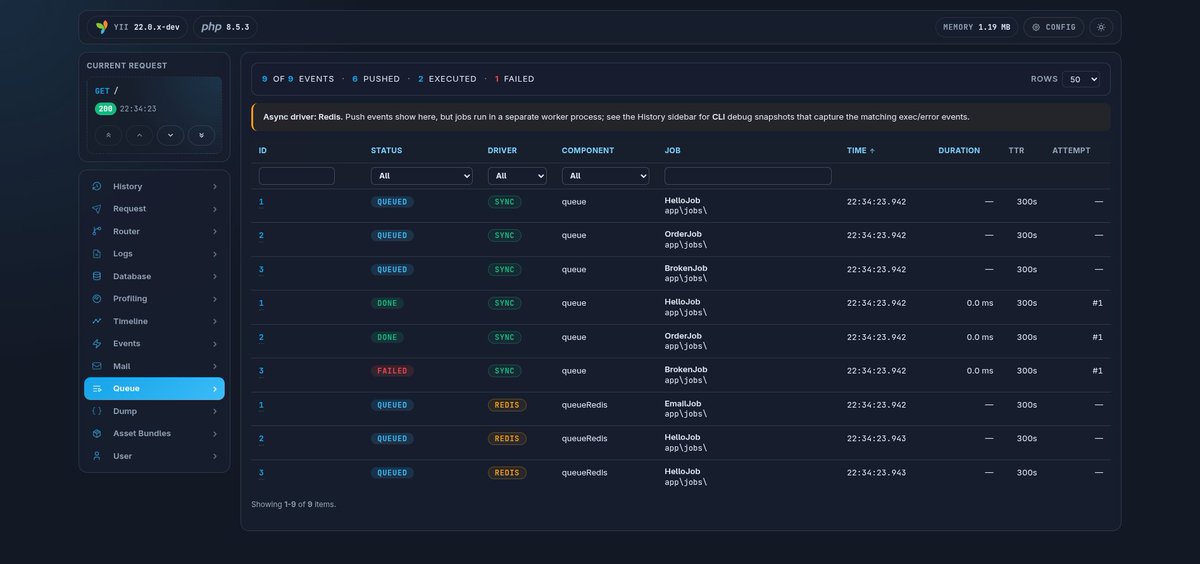
Task: Click 0.0 ms duration in DONE OrderJob row
Action: pos(980,337)
